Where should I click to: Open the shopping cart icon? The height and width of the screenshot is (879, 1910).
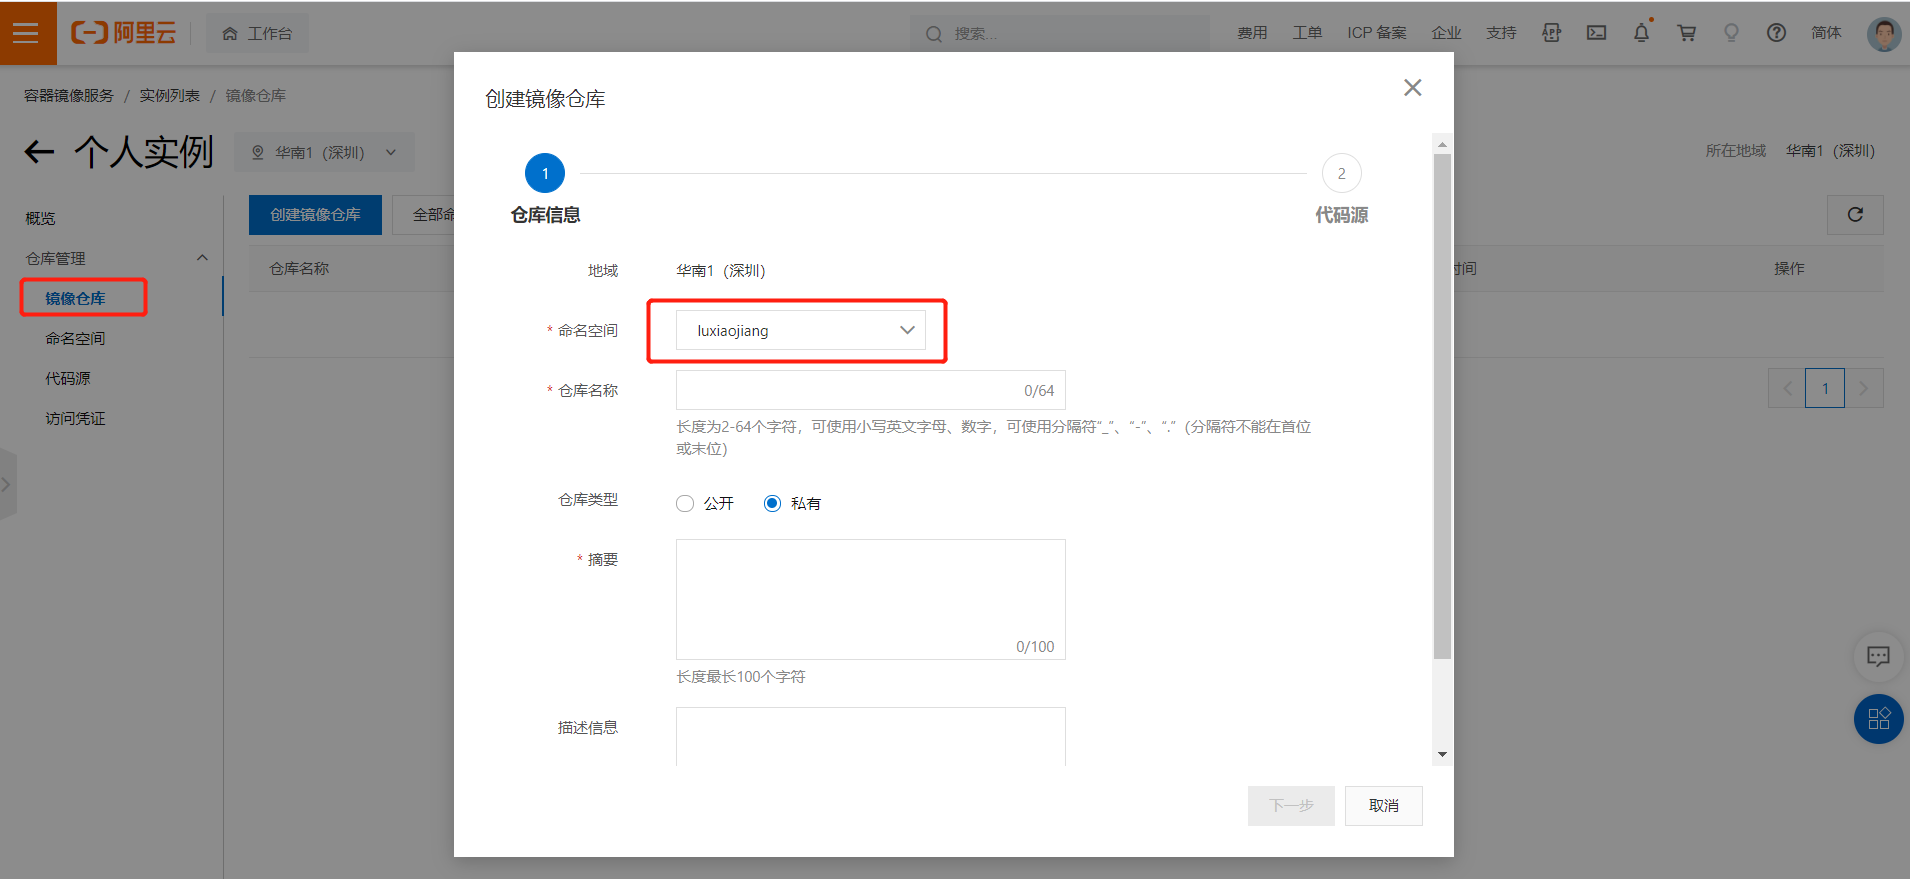(x=1686, y=33)
